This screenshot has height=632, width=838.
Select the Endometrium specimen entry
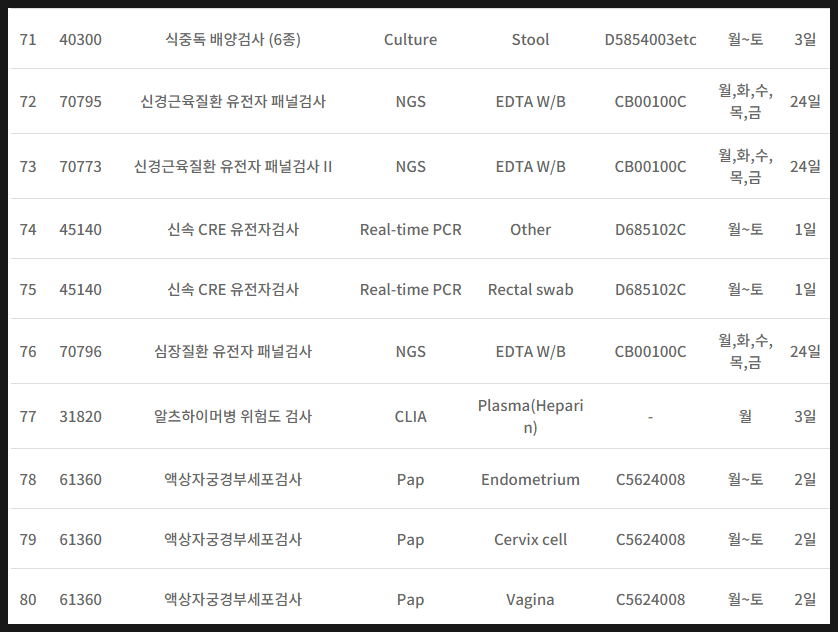pyautogui.click(x=530, y=480)
